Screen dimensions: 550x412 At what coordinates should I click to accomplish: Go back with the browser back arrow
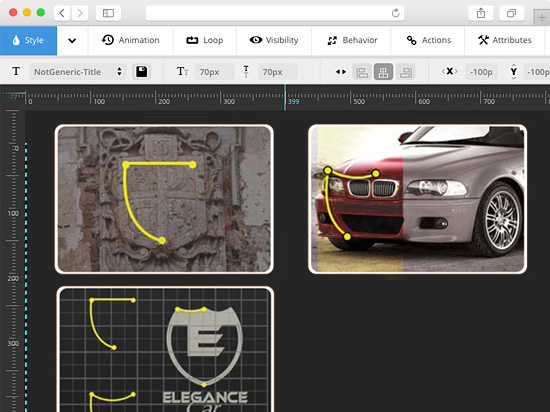click(62, 13)
